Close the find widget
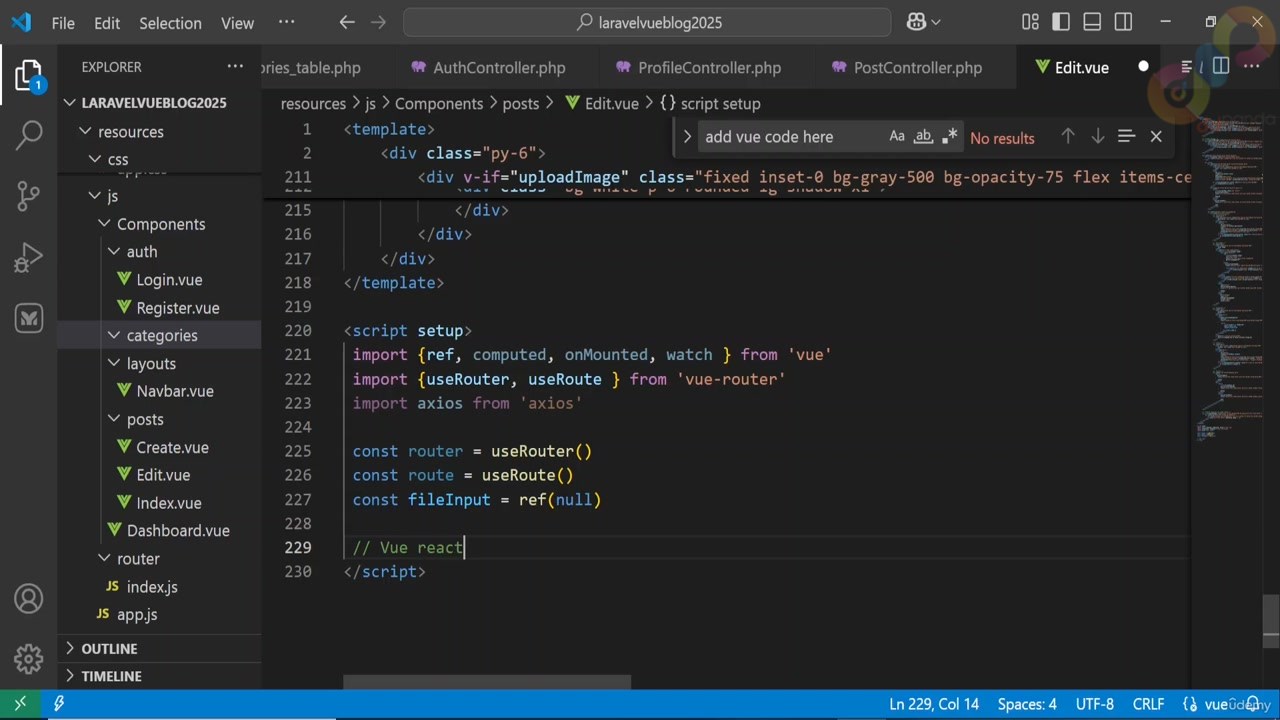Screen dimensions: 1280x720 [1156, 136]
